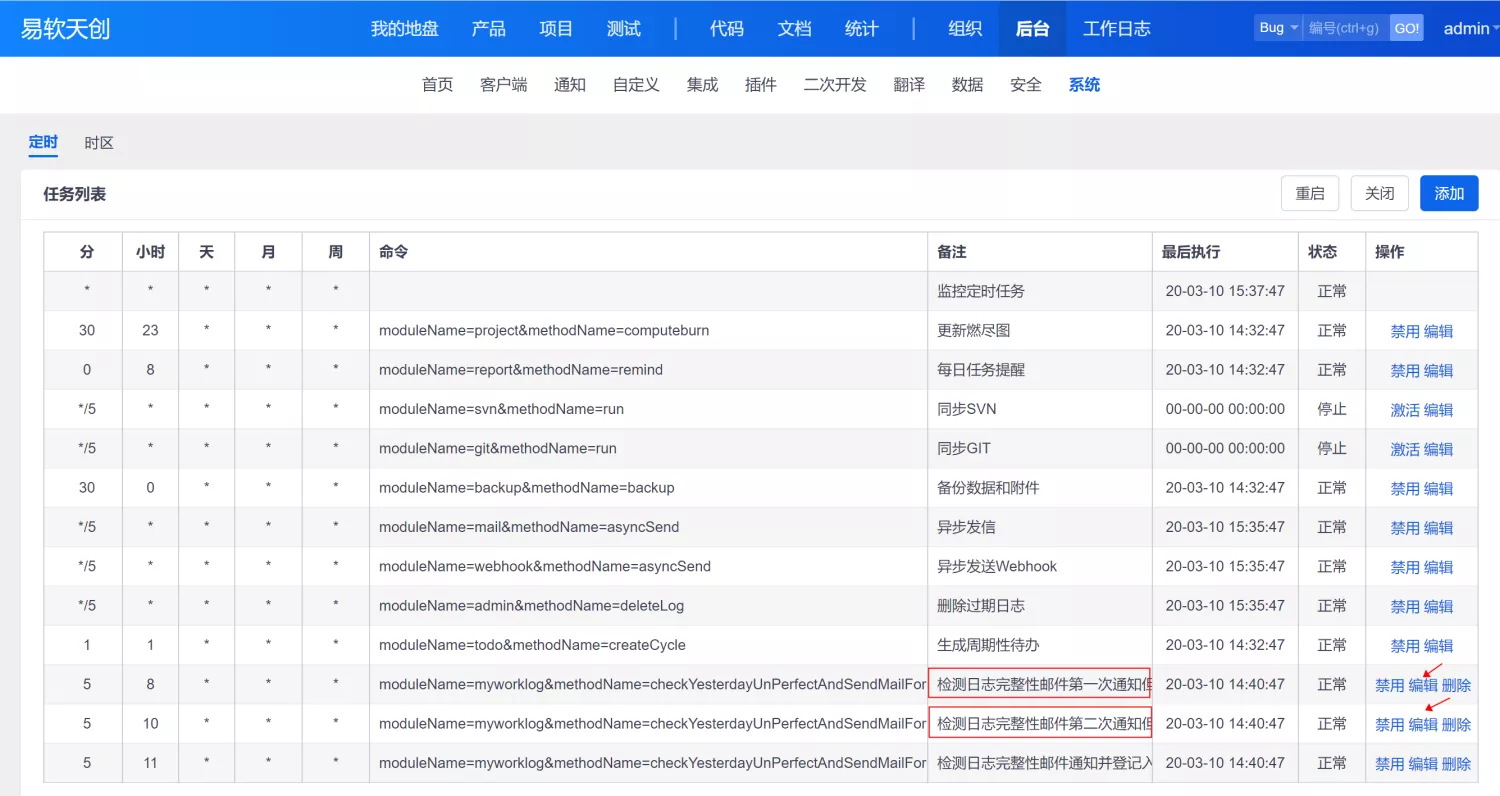Open the 项目 main menu
This screenshot has height=796, width=1500.
[556, 28]
